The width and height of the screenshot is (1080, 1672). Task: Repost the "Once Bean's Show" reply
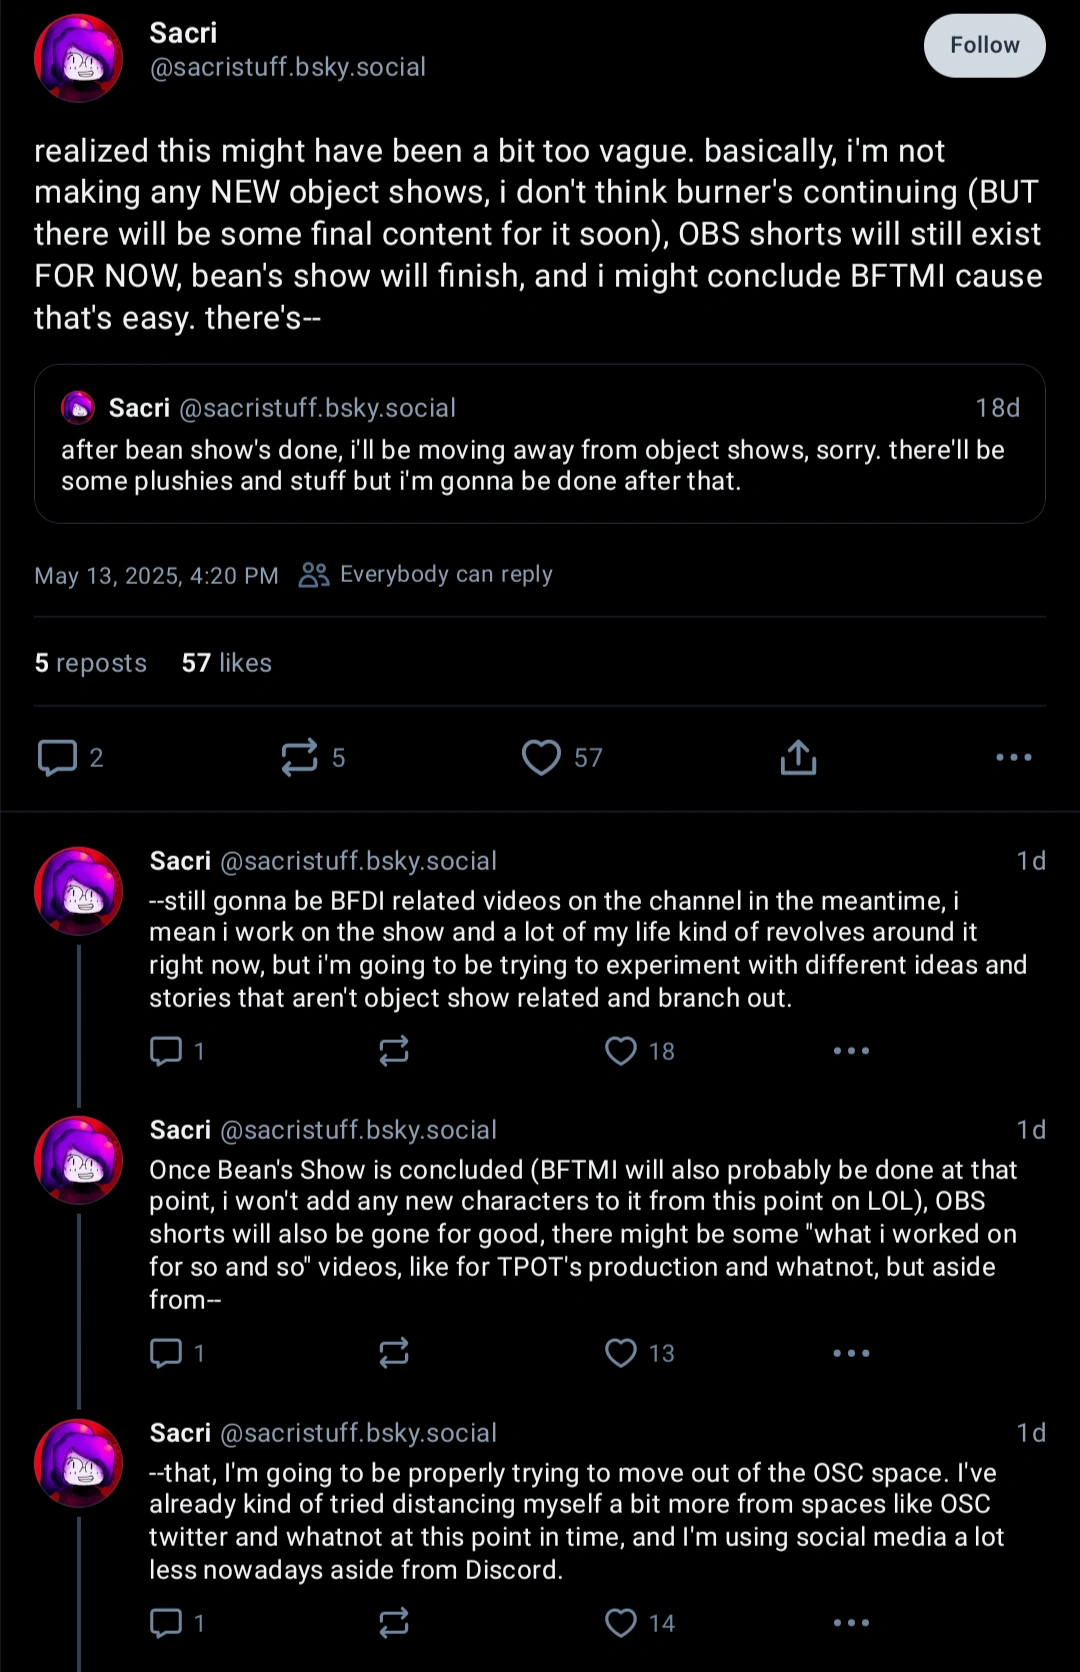coord(394,1353)
